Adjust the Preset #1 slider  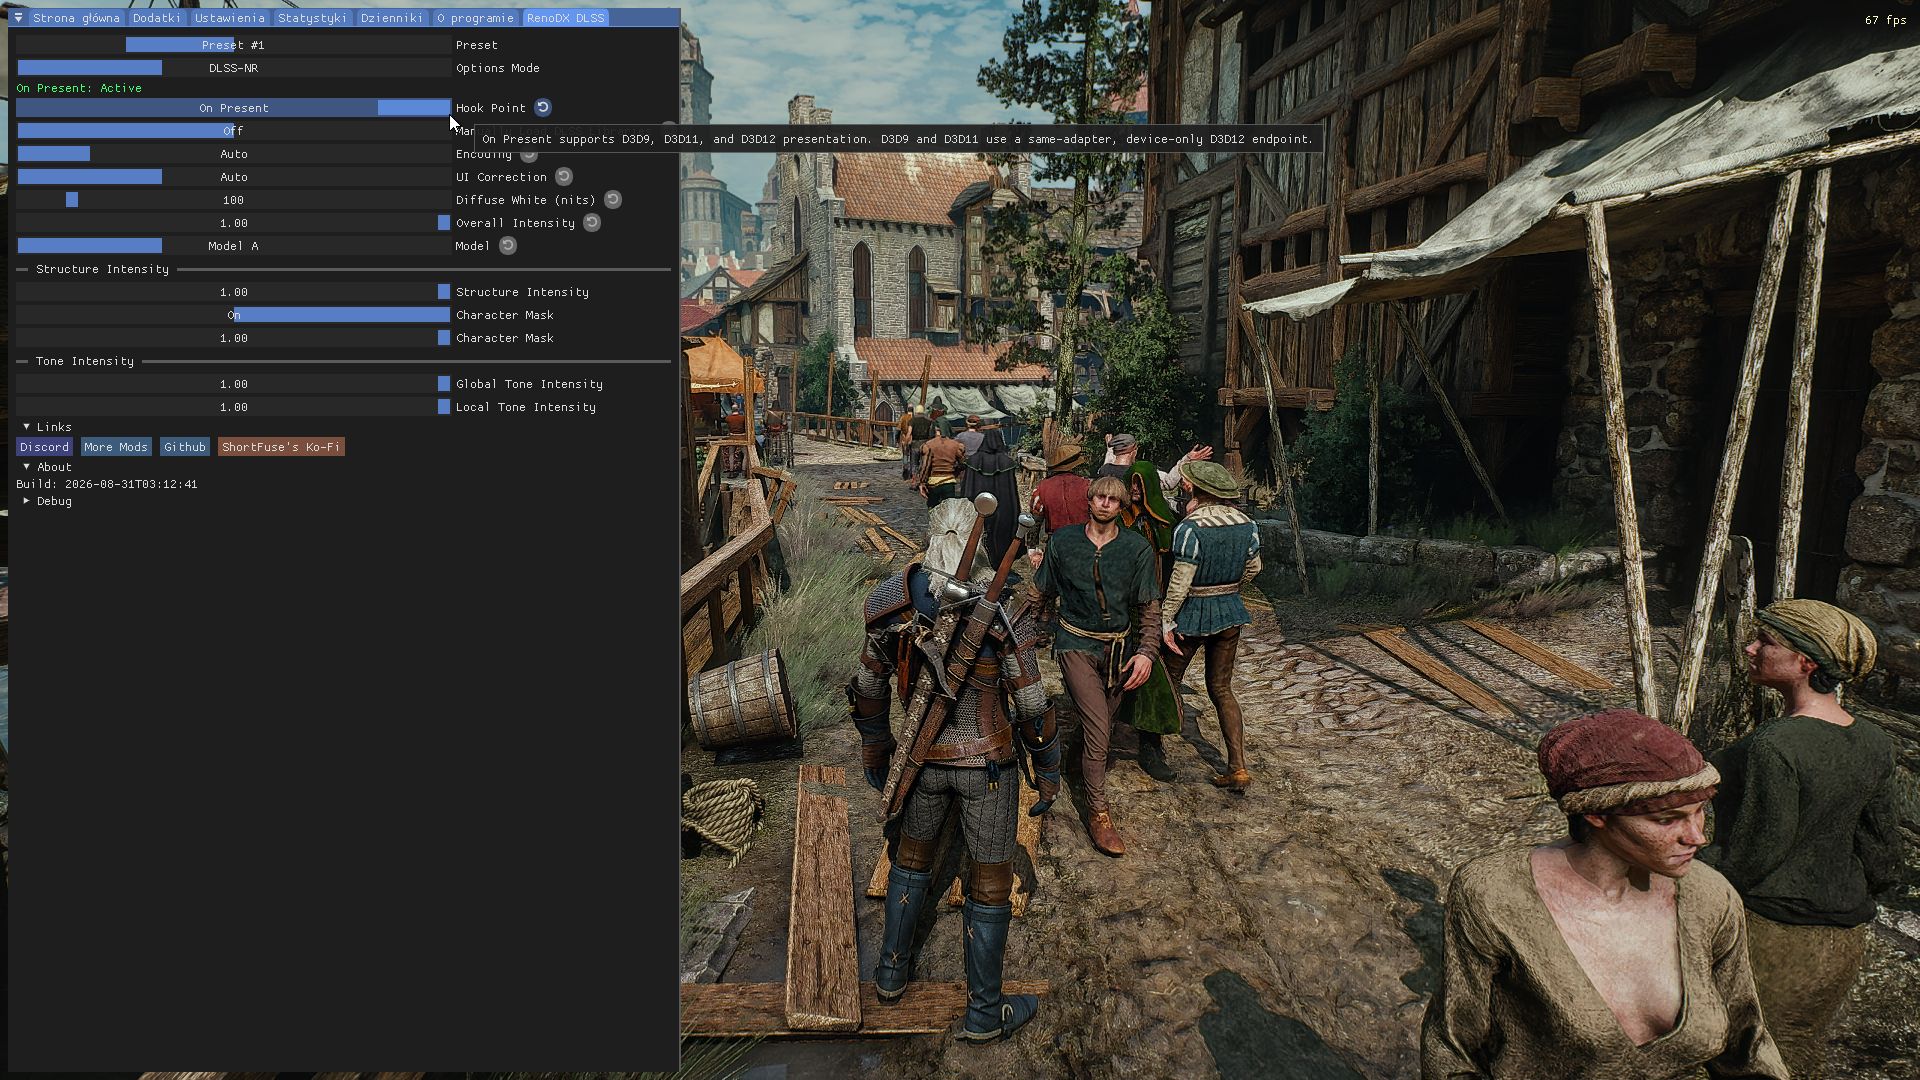click(x=233, y=45)
